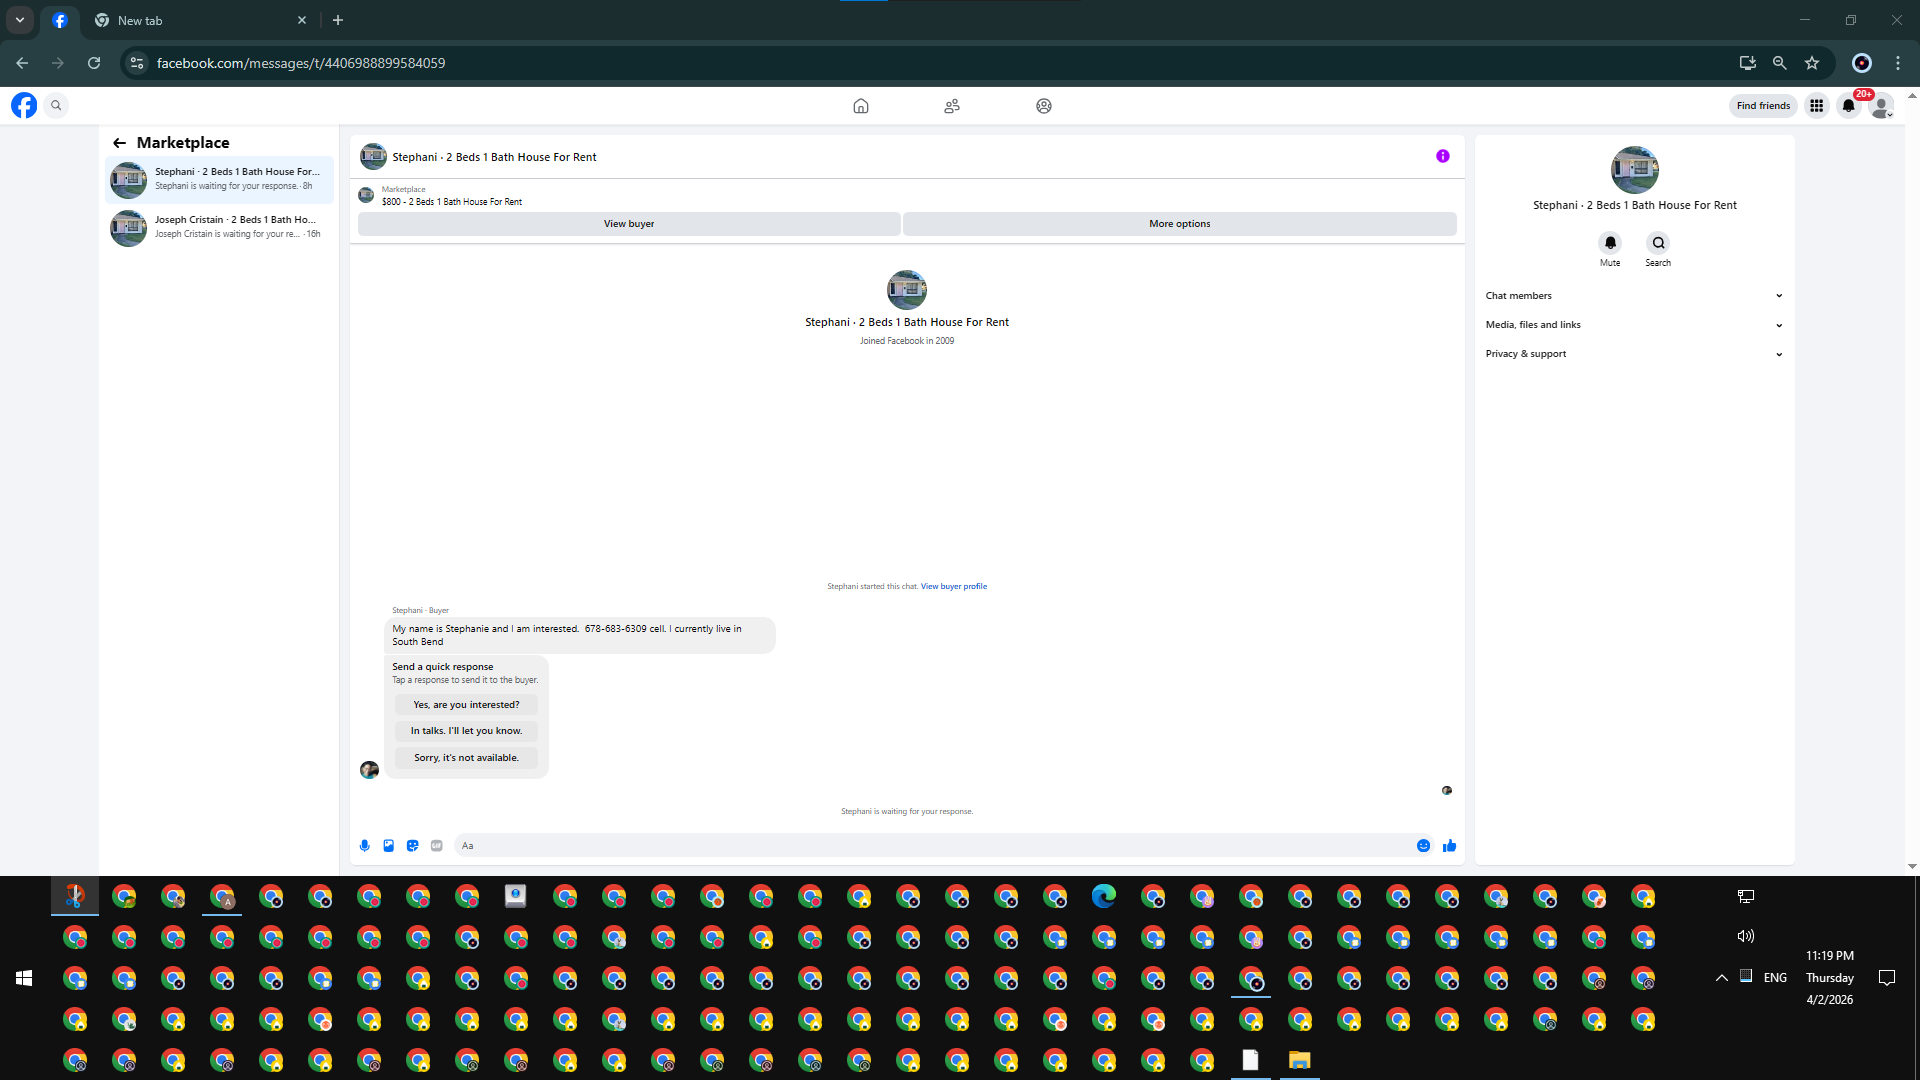This screenshot has height=1080, width=1920.
Task: Expand the Chat members section
Action: tap(1634, 296)
